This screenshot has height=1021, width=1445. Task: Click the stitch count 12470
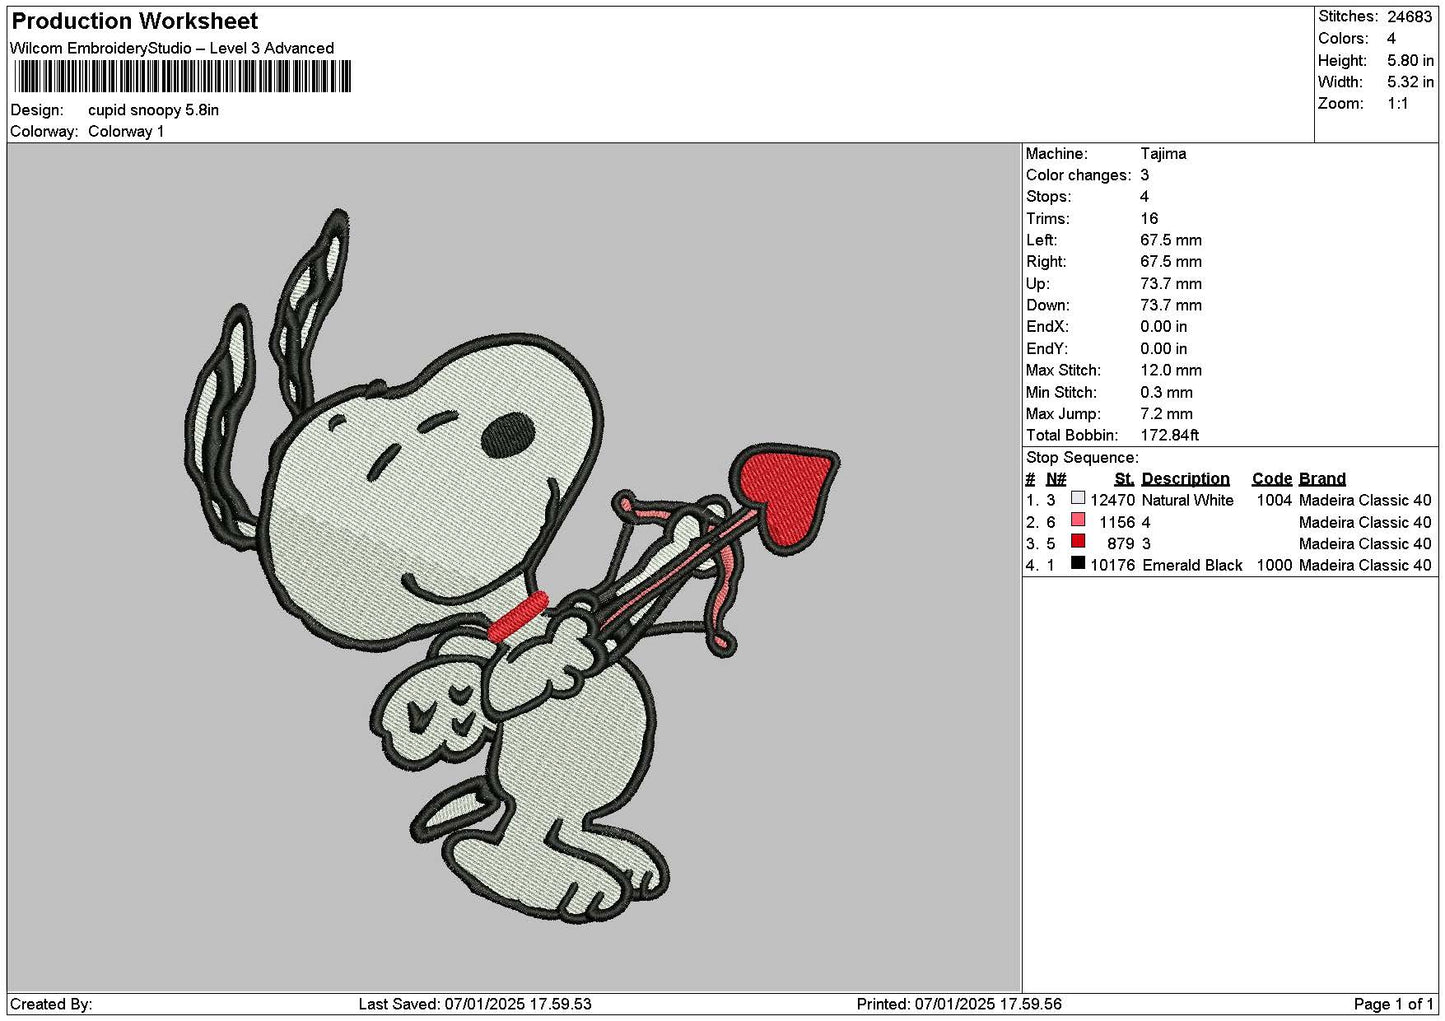click(x=1112, y=500)
